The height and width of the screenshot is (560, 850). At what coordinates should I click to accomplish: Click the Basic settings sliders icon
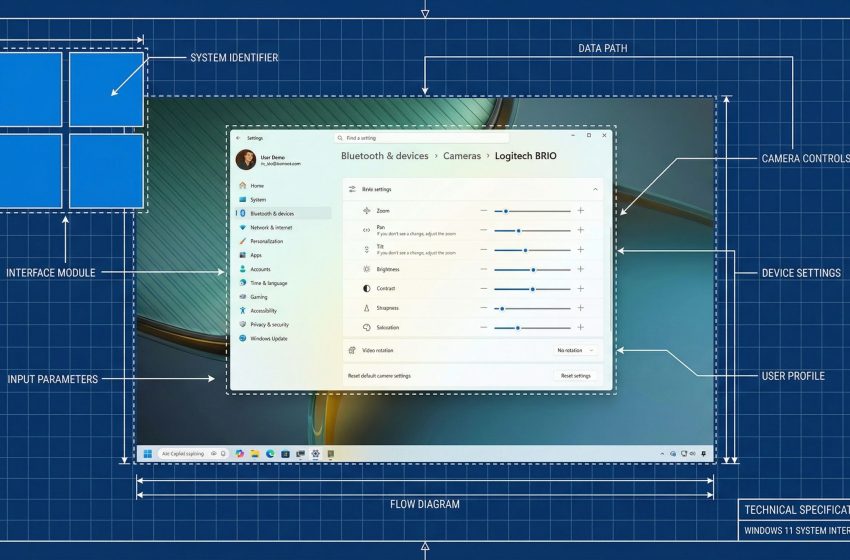[352, 189]
